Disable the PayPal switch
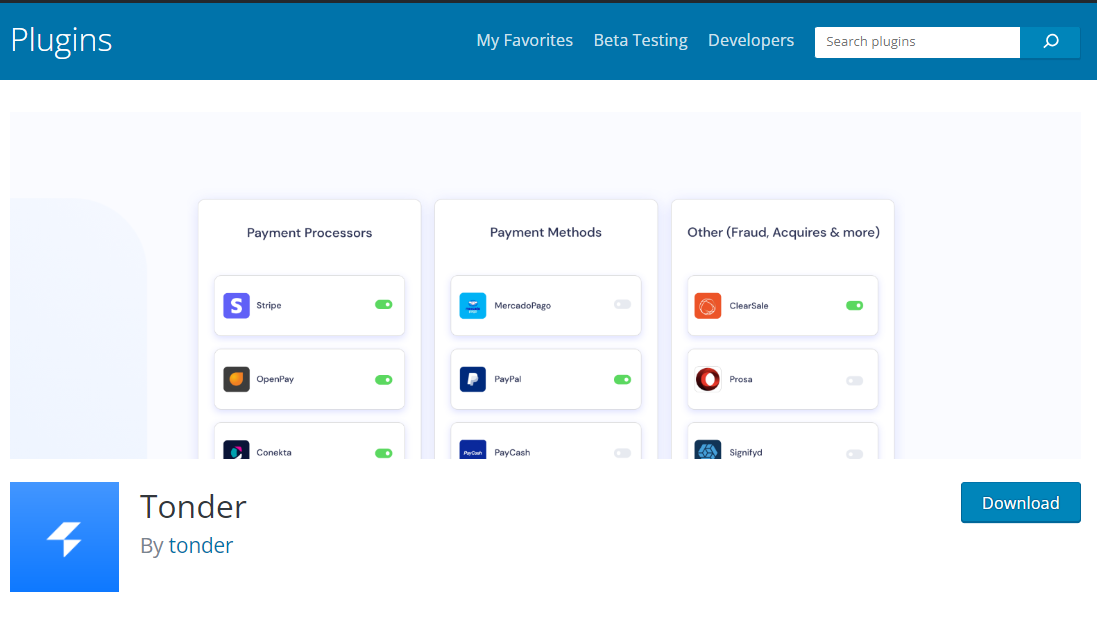 click(x=623, y=380)
